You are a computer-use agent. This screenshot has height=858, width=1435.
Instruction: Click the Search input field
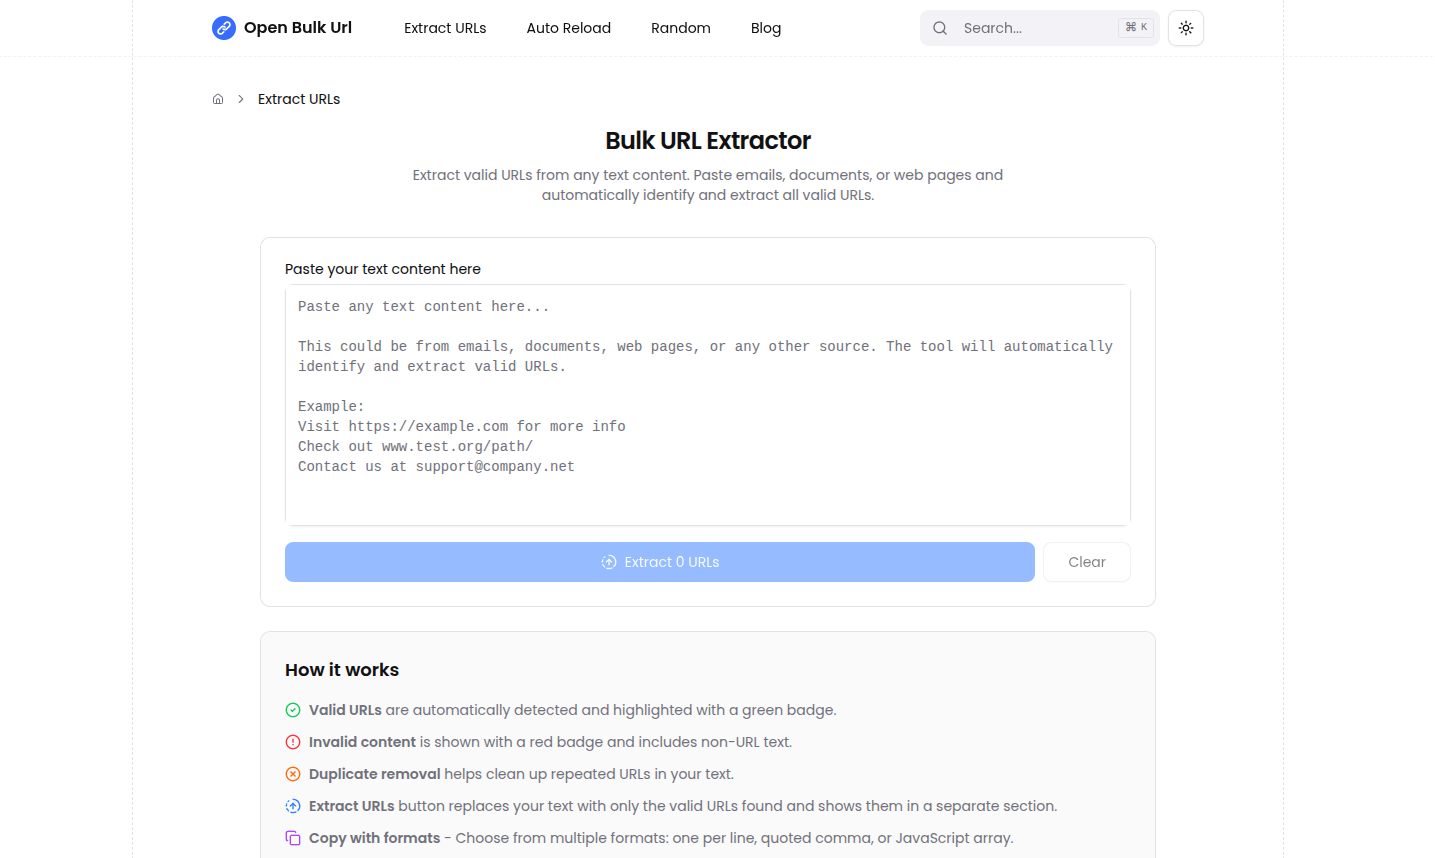click(x=1030, y=28)
